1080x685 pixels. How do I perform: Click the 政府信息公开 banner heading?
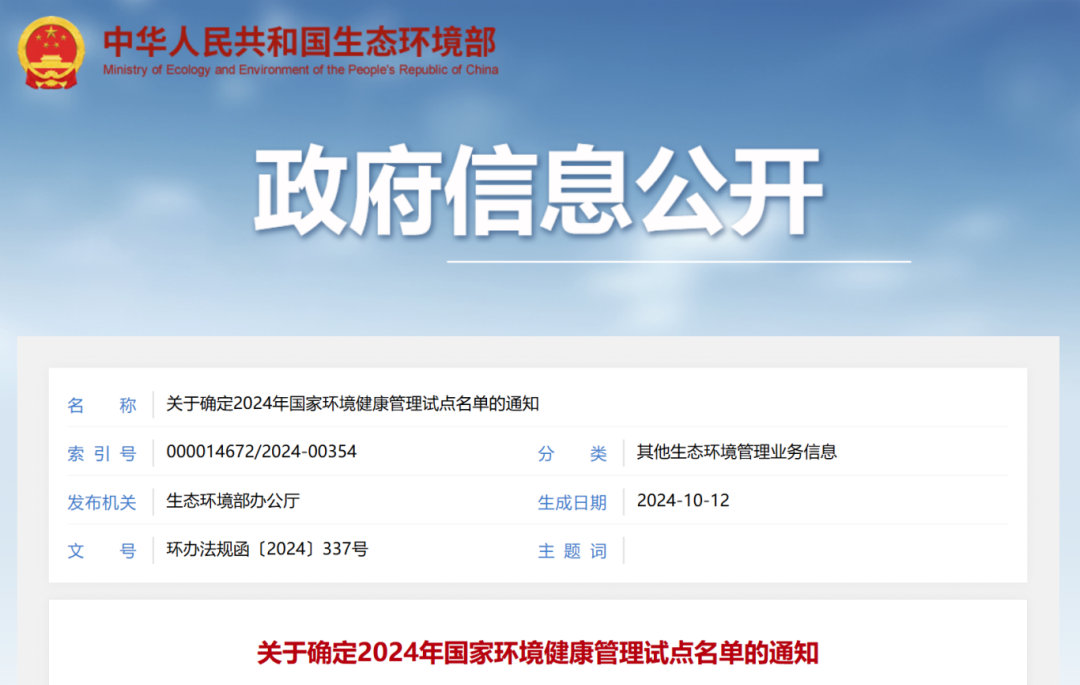click(x=539, y=192)
